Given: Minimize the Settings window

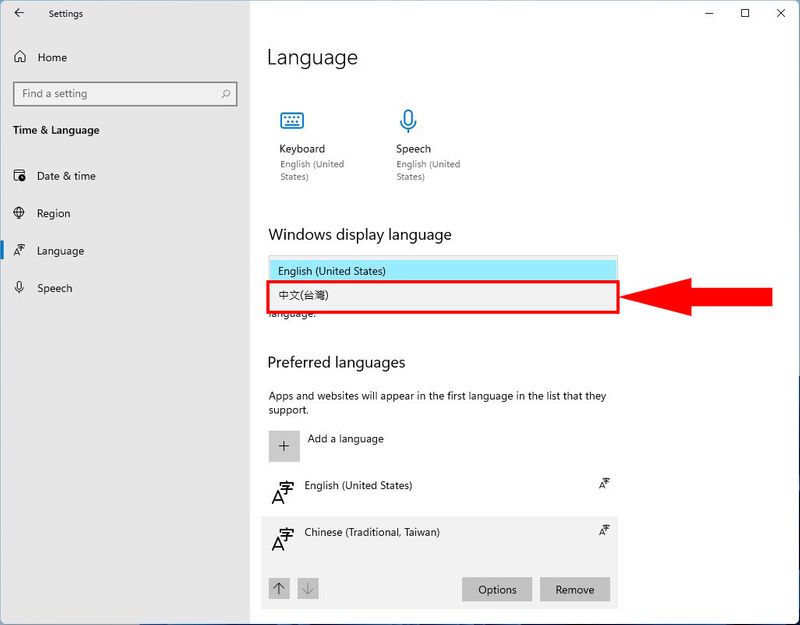Looking at the screenshot, I should (709, 13).
